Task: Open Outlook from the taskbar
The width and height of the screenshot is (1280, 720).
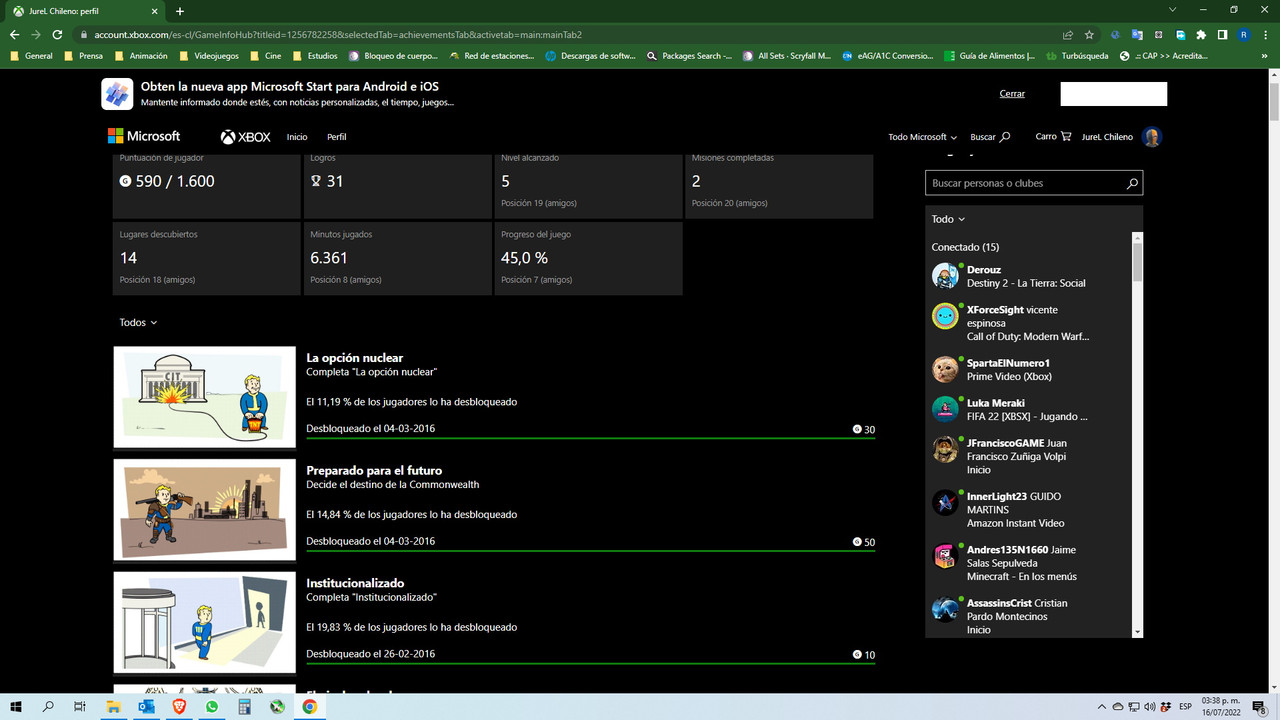Action: pos(146,707)
